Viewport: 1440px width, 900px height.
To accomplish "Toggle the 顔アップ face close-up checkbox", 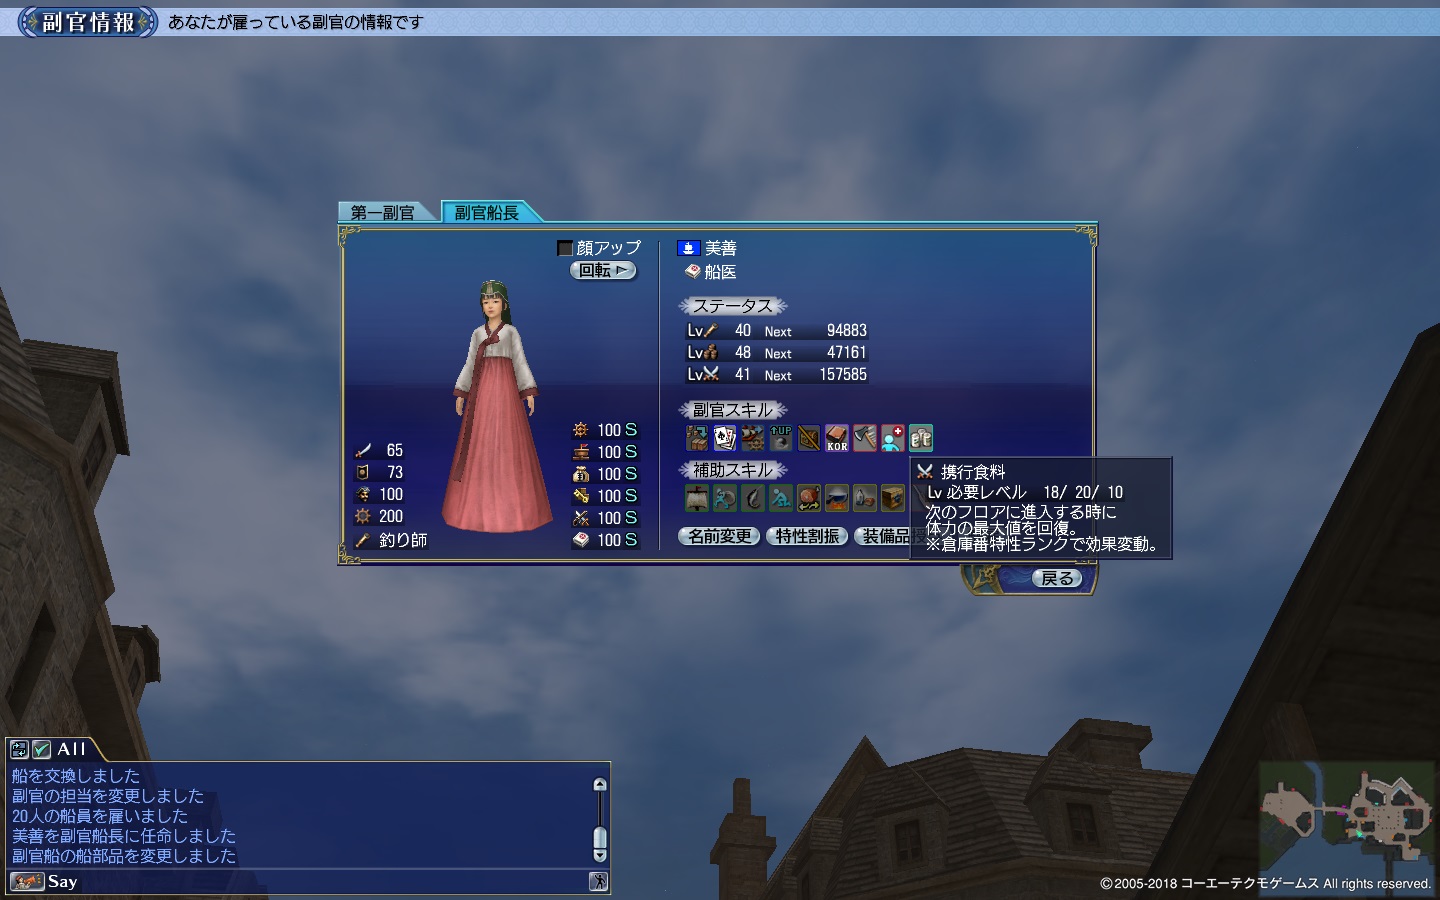I will point(565,248).
